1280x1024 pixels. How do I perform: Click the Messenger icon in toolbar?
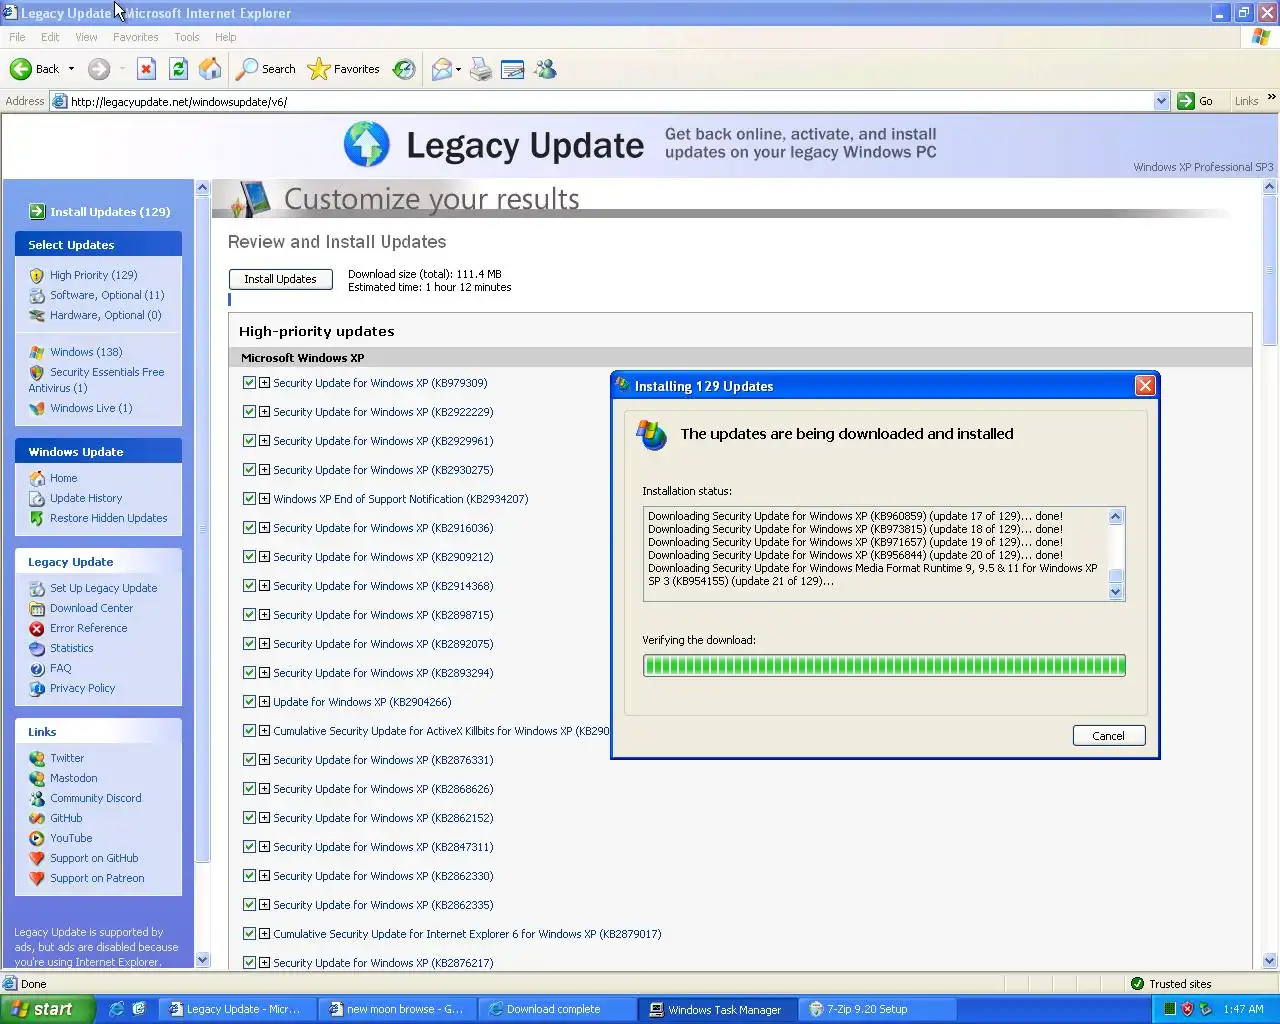(545, 69)
